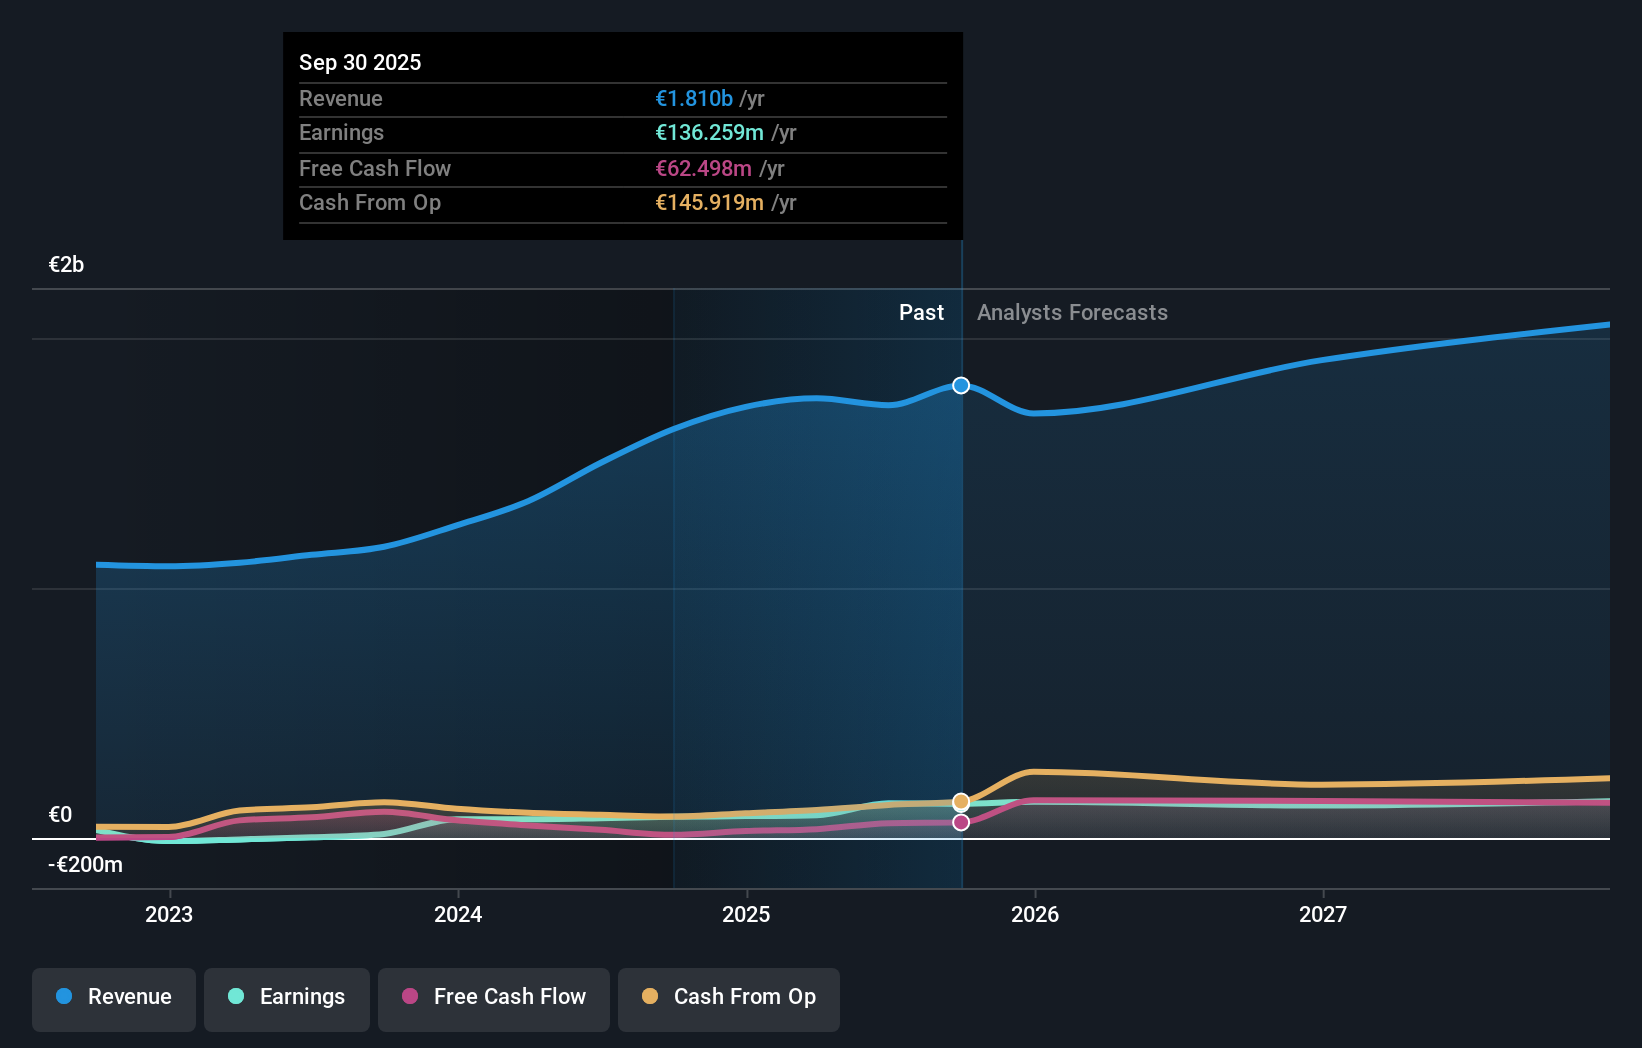Toggle the Revenue series visibility
The image size is (1642, 1048).
[x=113, y=997]
